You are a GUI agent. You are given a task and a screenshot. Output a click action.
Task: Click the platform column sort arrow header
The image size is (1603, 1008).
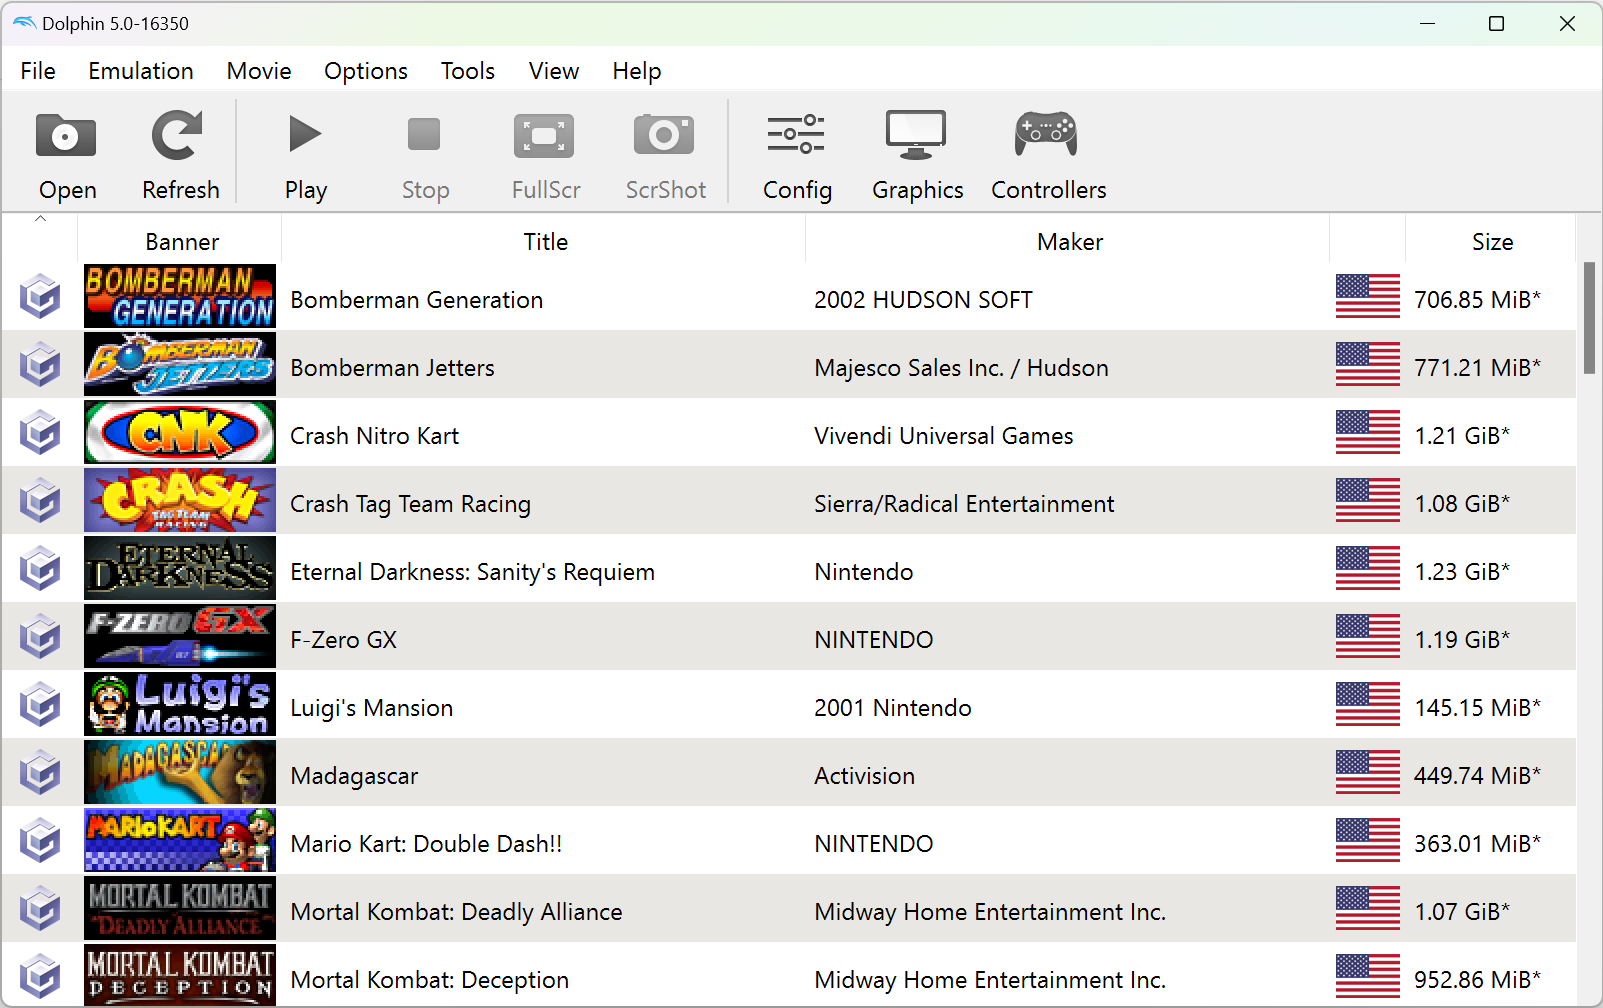click(40, 238)
